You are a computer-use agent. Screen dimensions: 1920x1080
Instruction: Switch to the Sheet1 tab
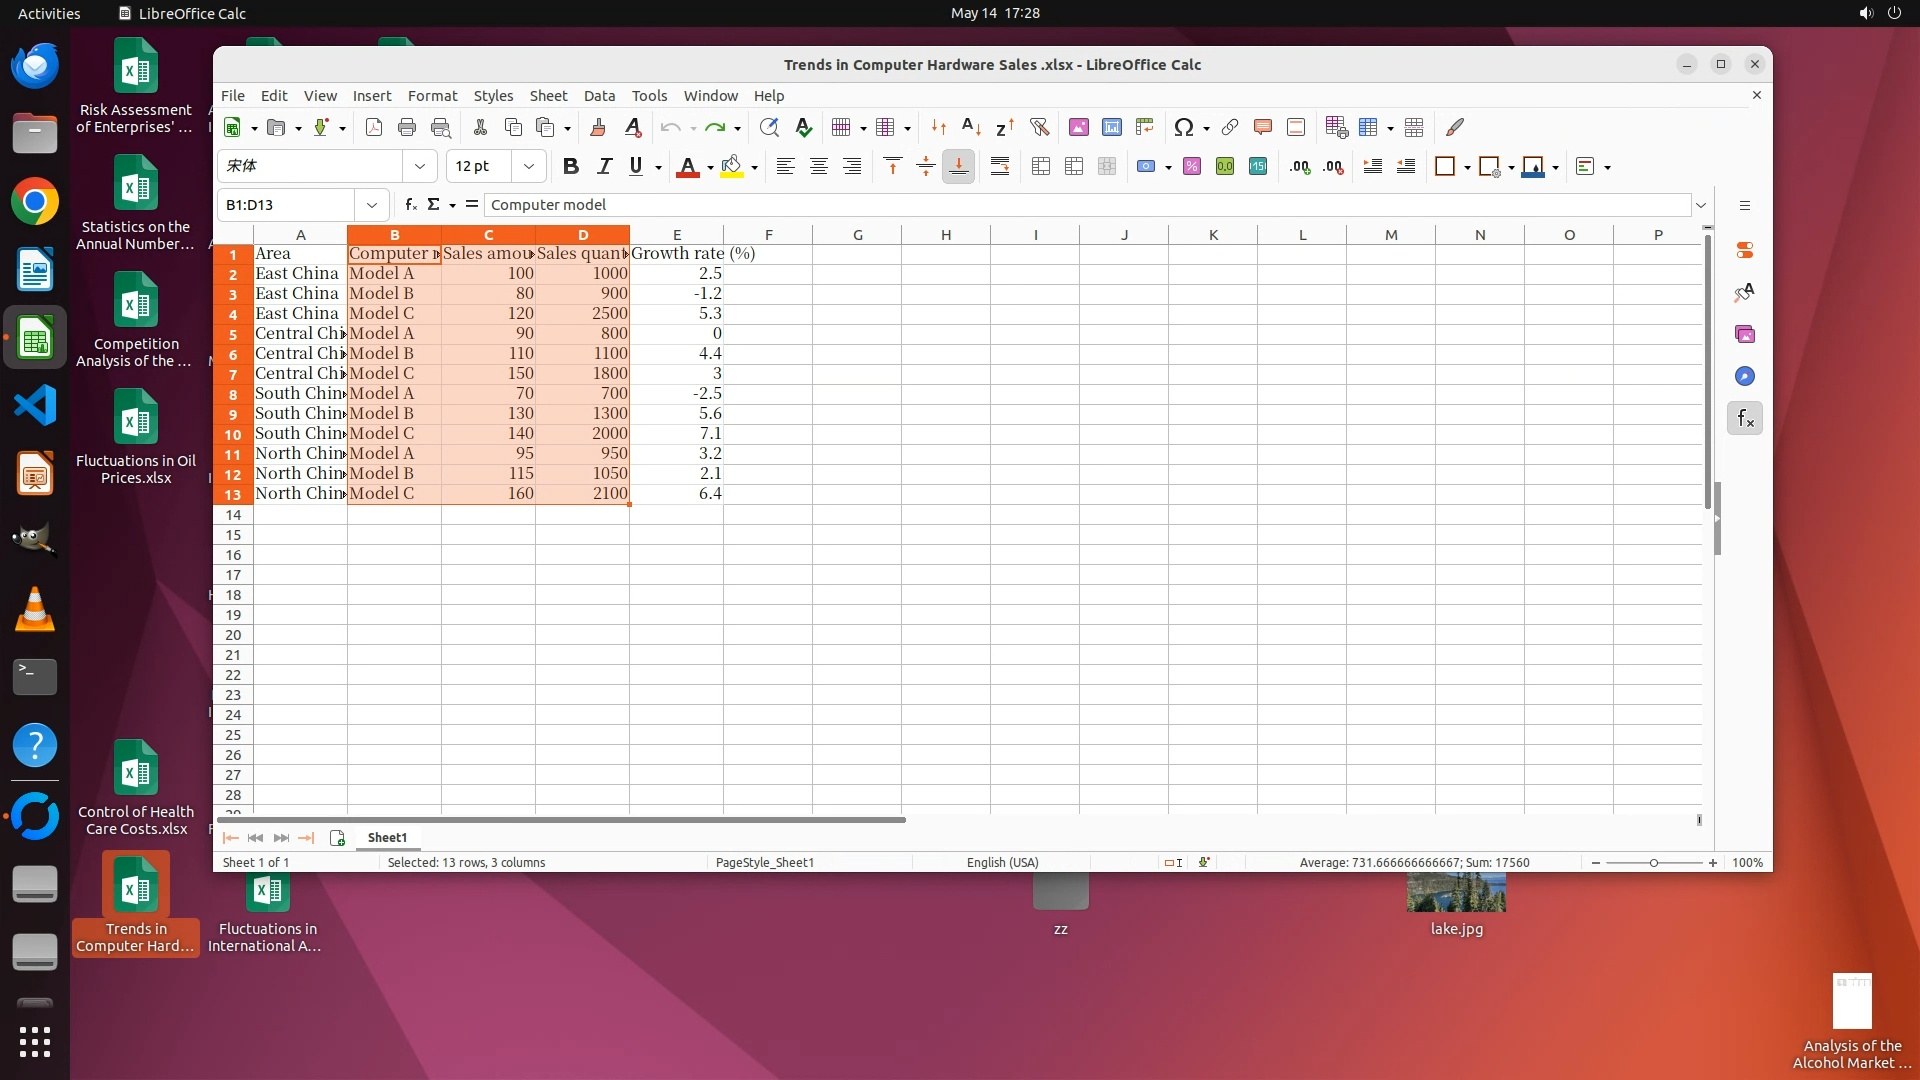[387, 838]
